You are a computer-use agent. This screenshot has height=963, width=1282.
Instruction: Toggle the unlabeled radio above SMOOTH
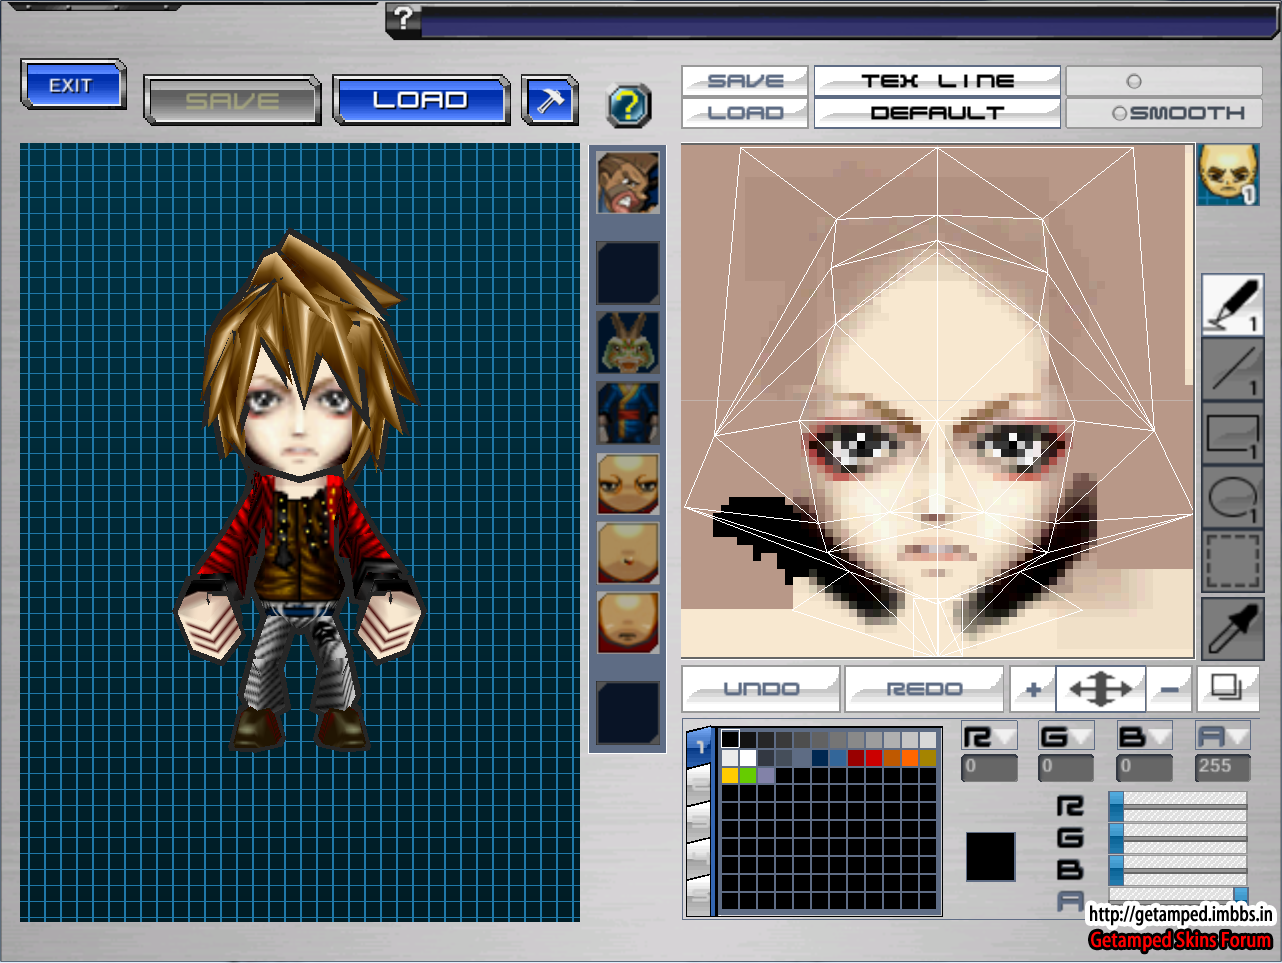pos(1133,81)
